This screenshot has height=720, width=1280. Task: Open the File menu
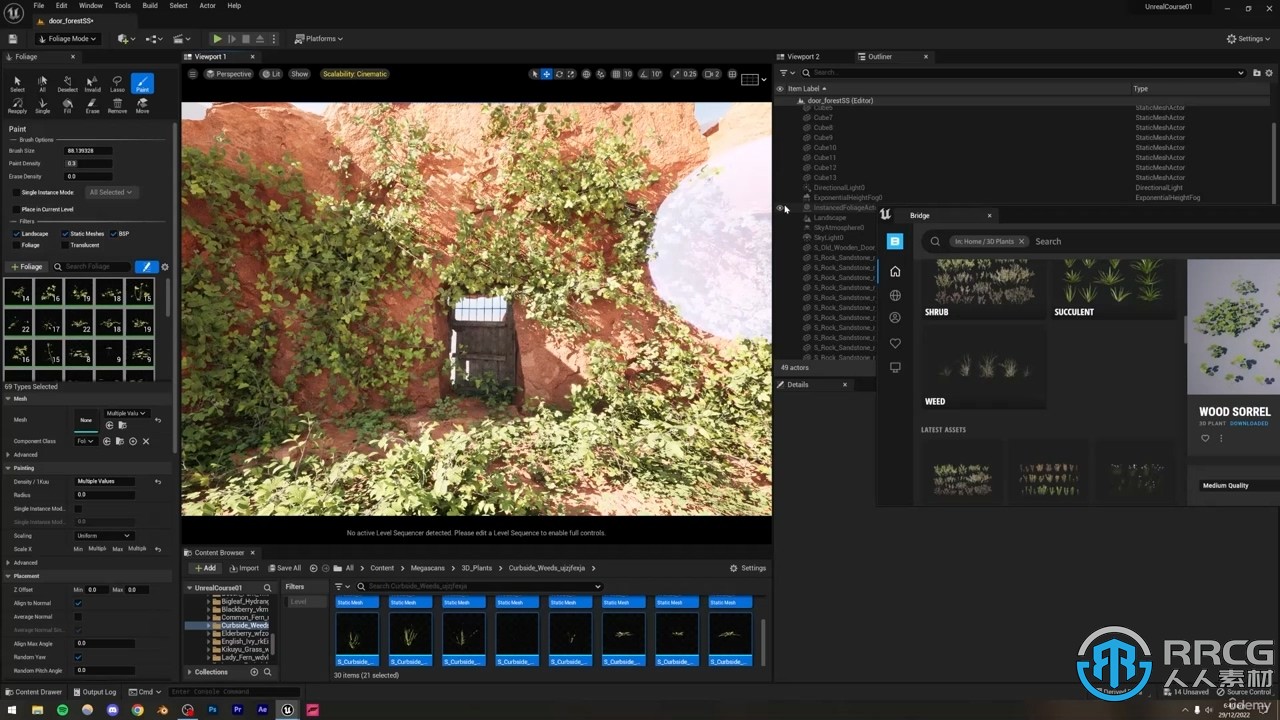39,6
